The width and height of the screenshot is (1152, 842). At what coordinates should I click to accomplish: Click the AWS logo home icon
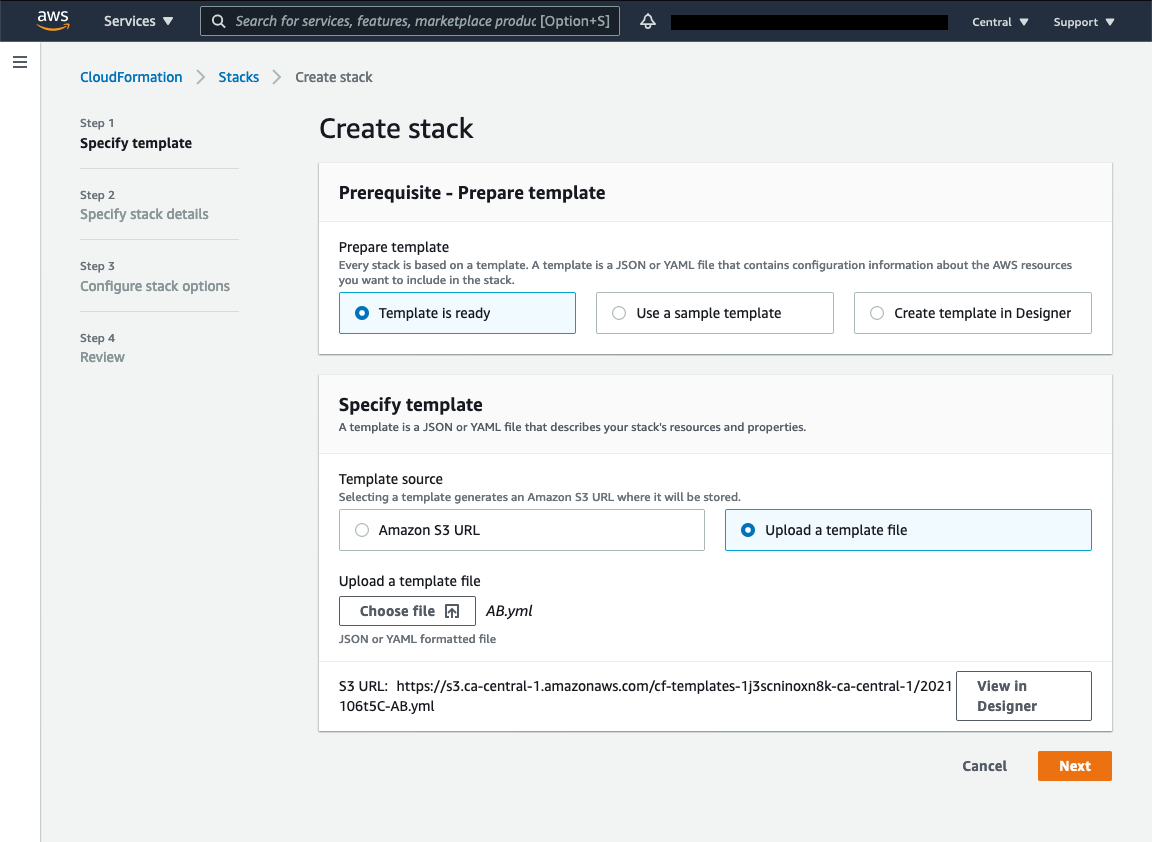(53, 21)
